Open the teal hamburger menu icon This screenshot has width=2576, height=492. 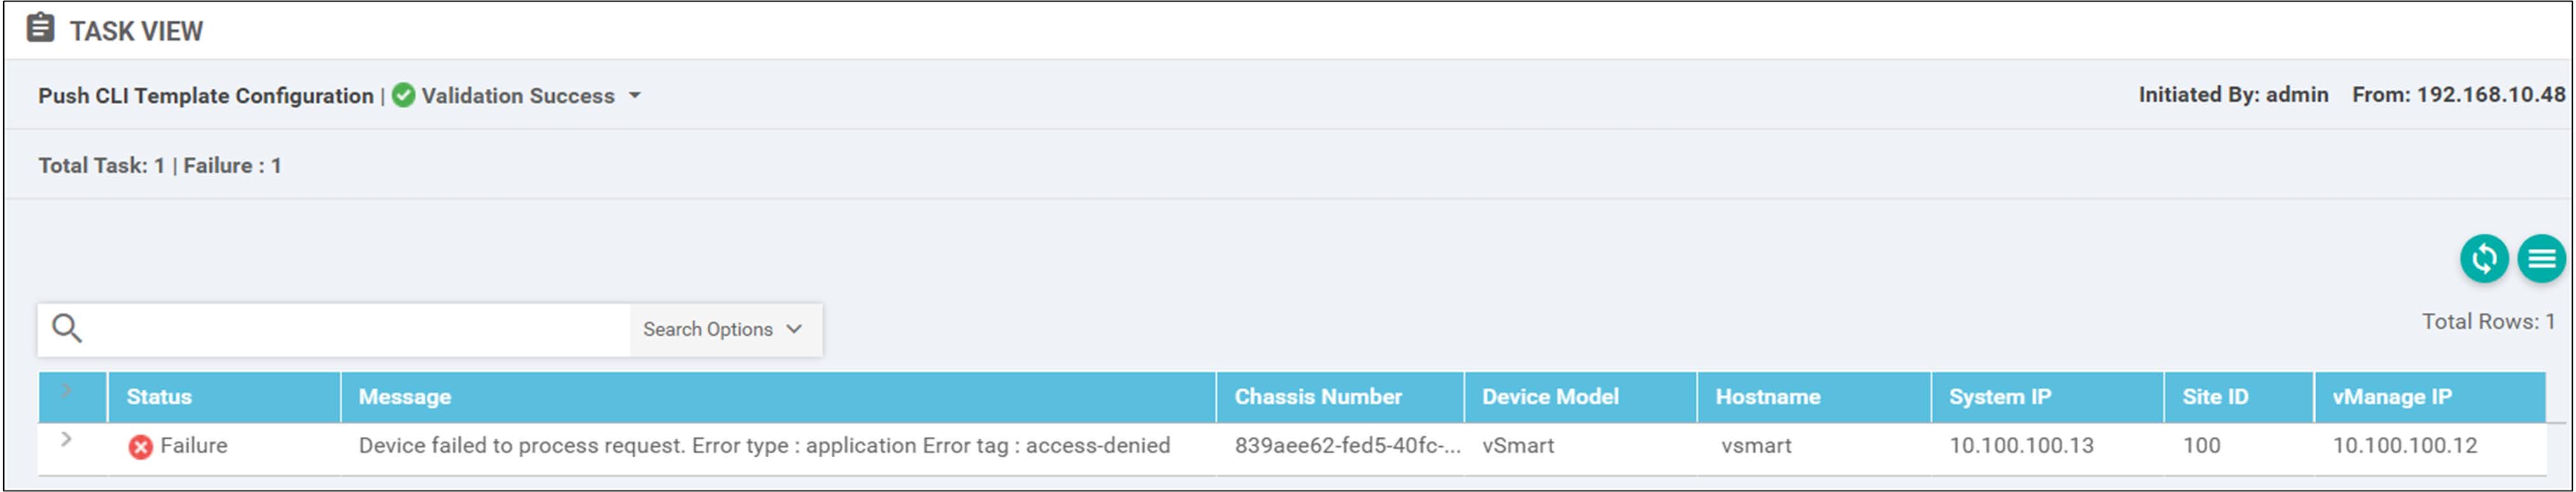tap(2541, 259)
